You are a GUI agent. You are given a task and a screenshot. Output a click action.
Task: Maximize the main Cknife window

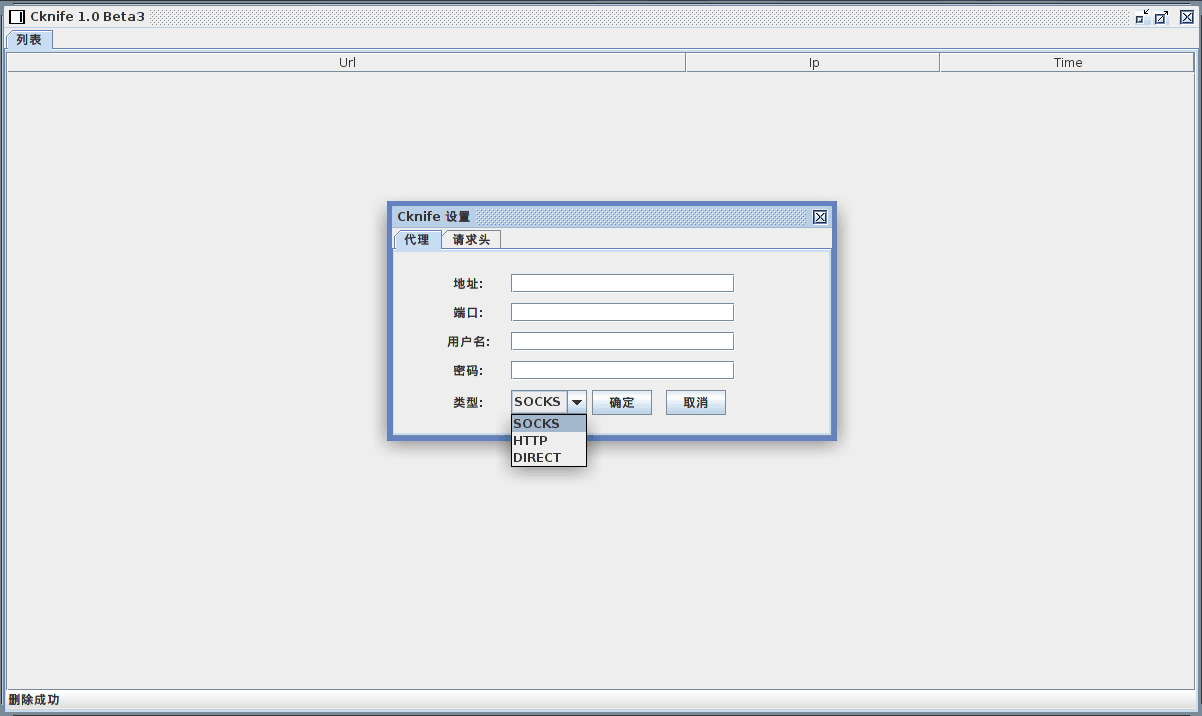pos(1162,17)
